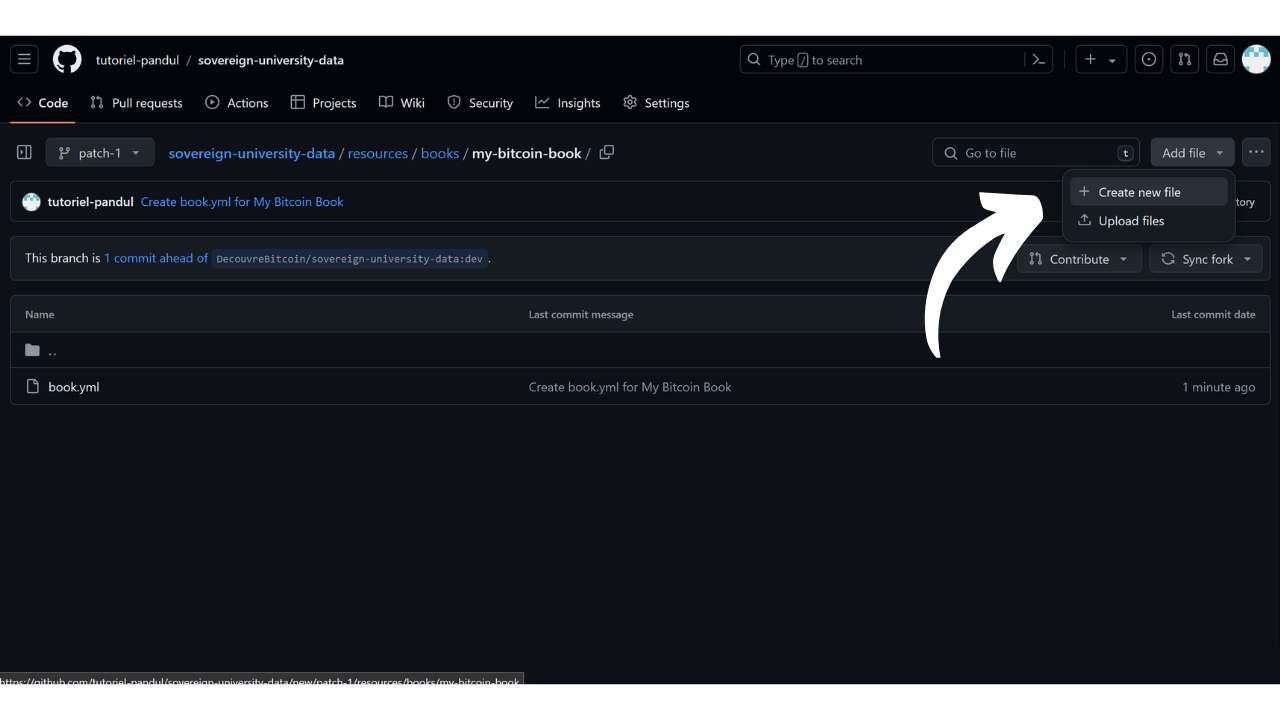Open the user avatar menu

pos(1256,60)
